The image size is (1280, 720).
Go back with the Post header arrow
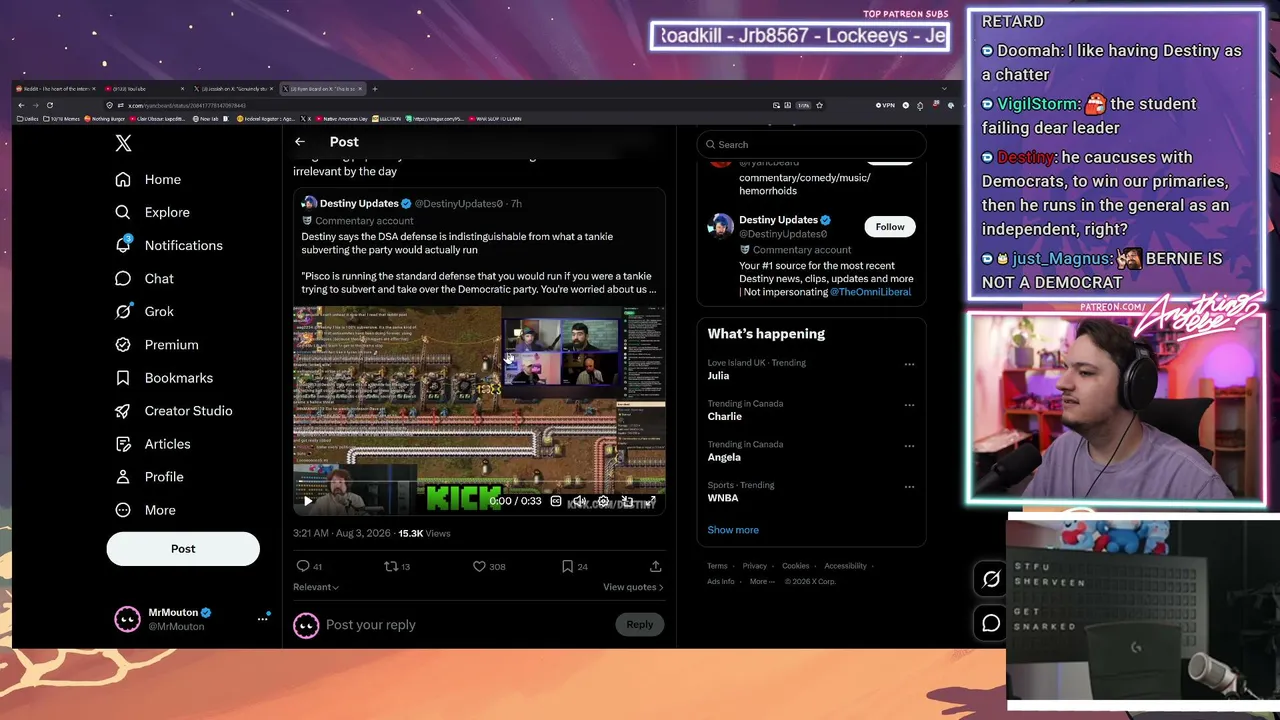(300, 142)
